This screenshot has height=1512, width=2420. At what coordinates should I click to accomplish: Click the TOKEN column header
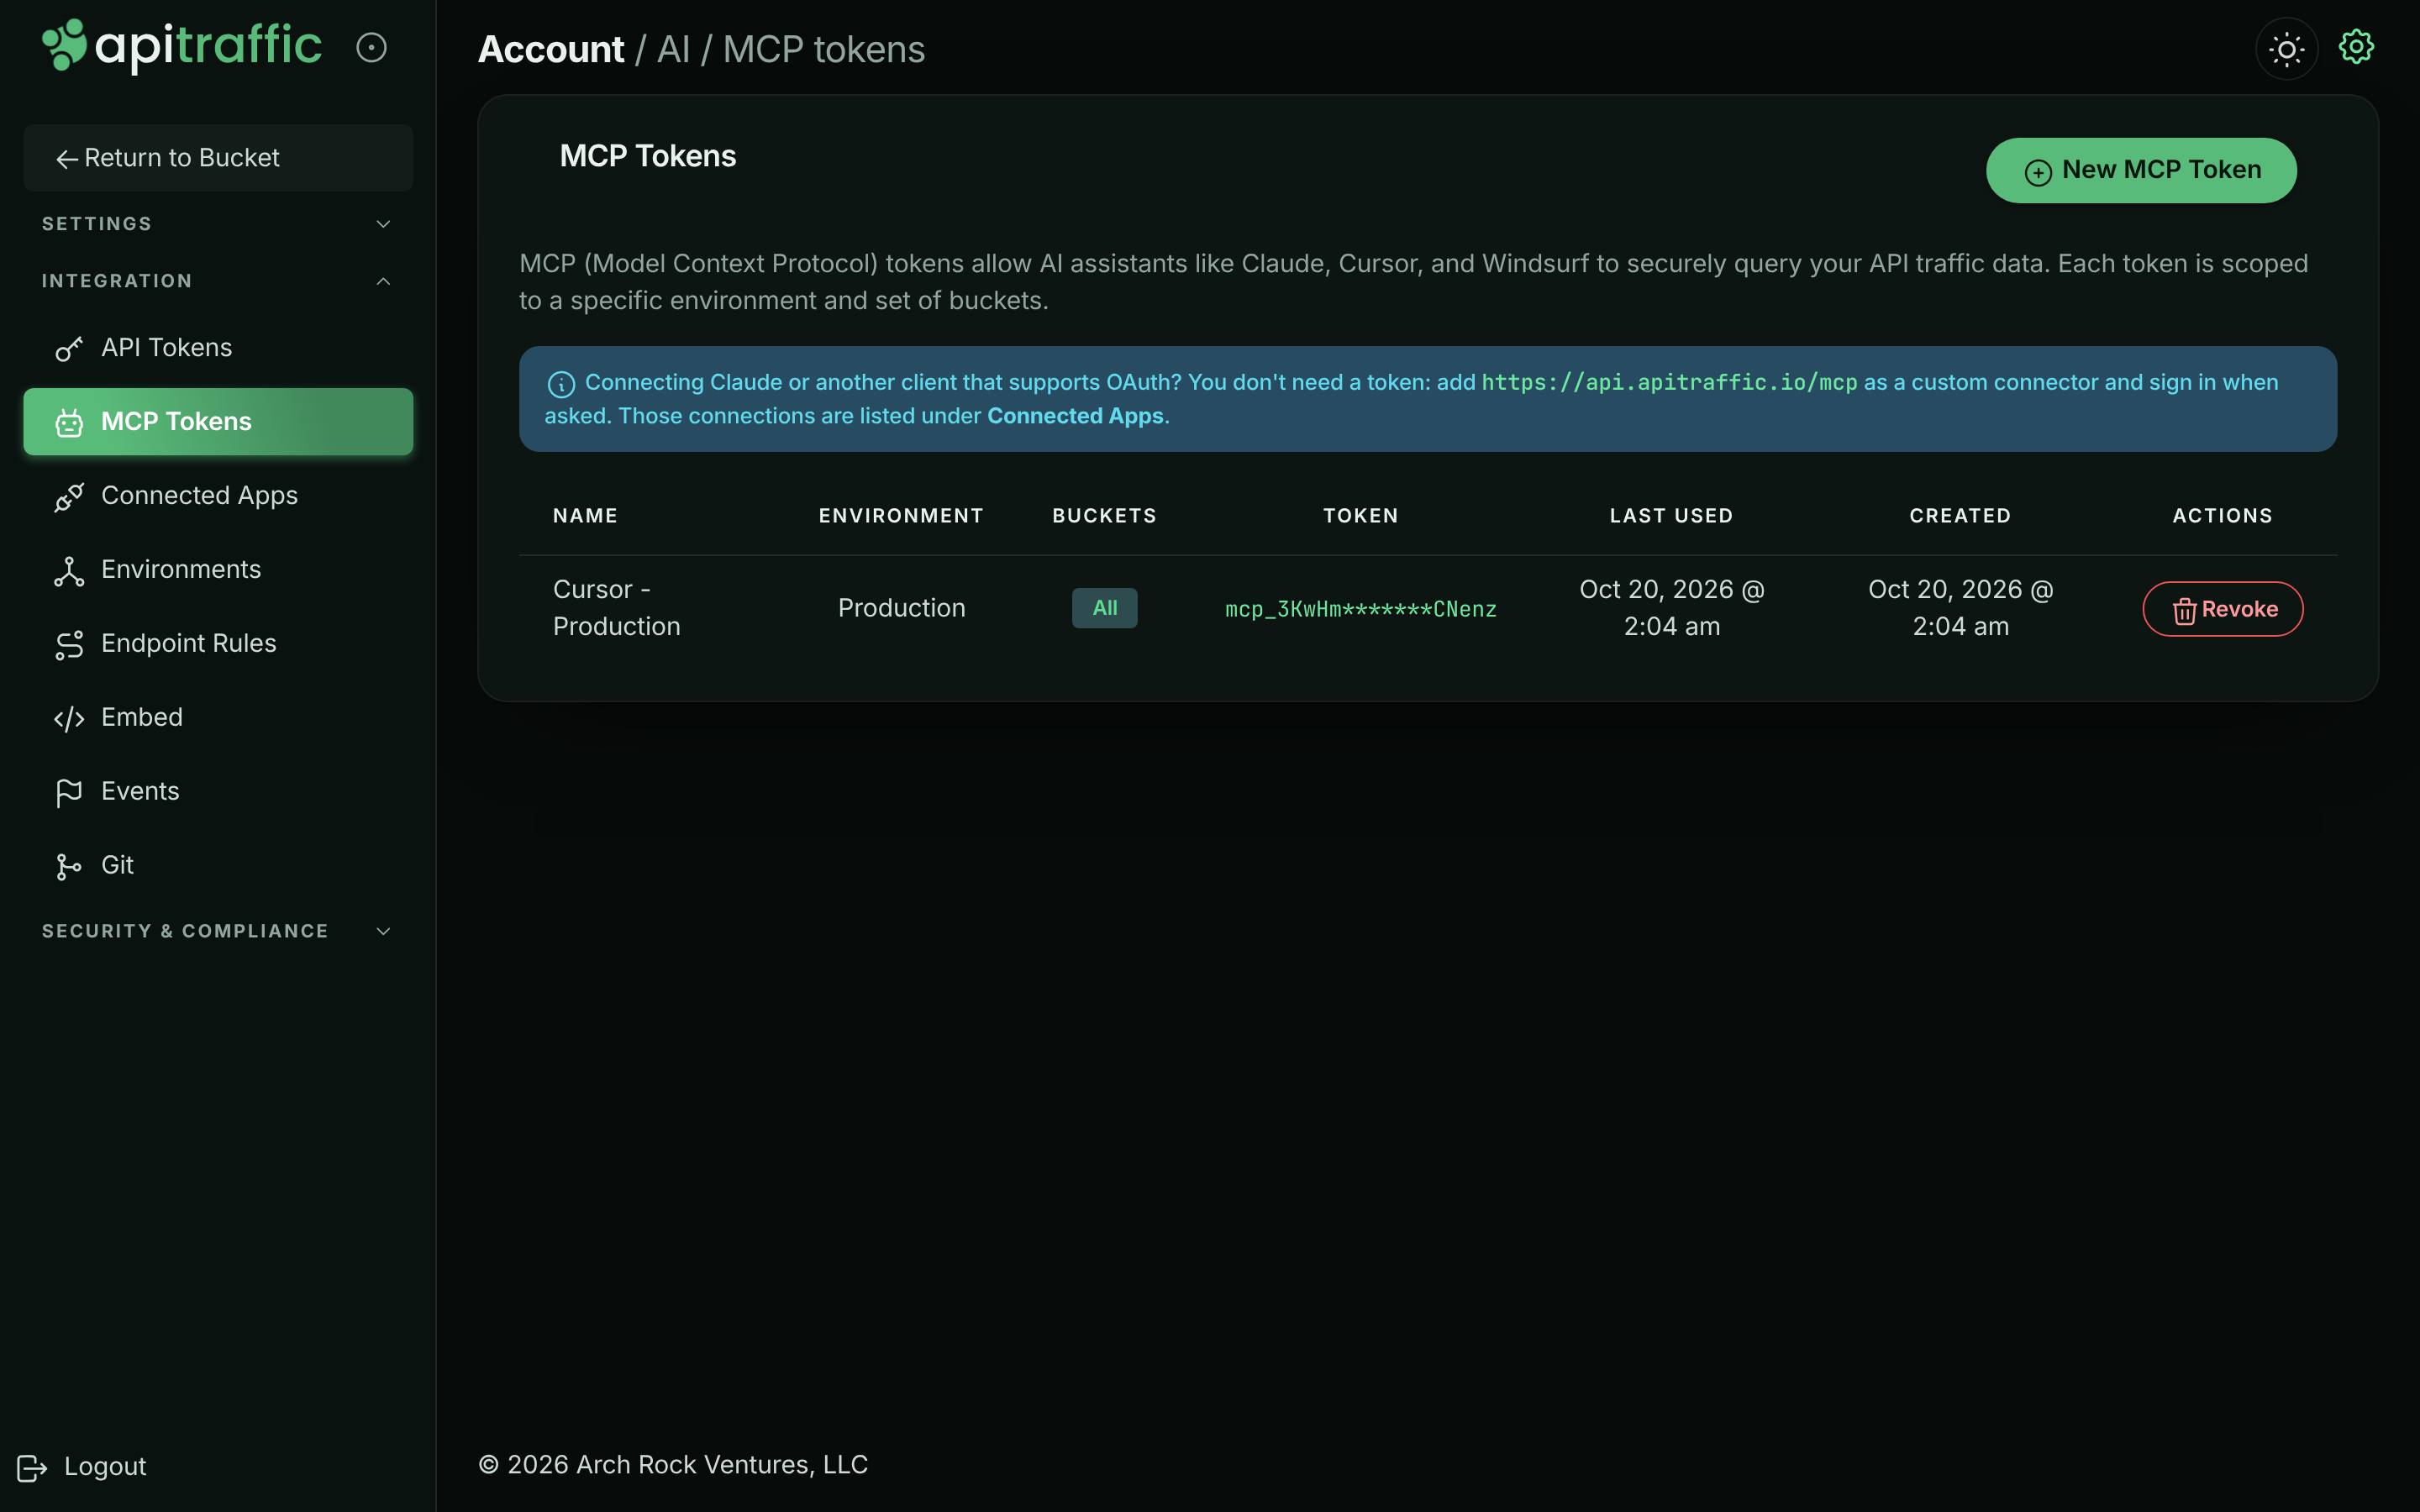1361,516
